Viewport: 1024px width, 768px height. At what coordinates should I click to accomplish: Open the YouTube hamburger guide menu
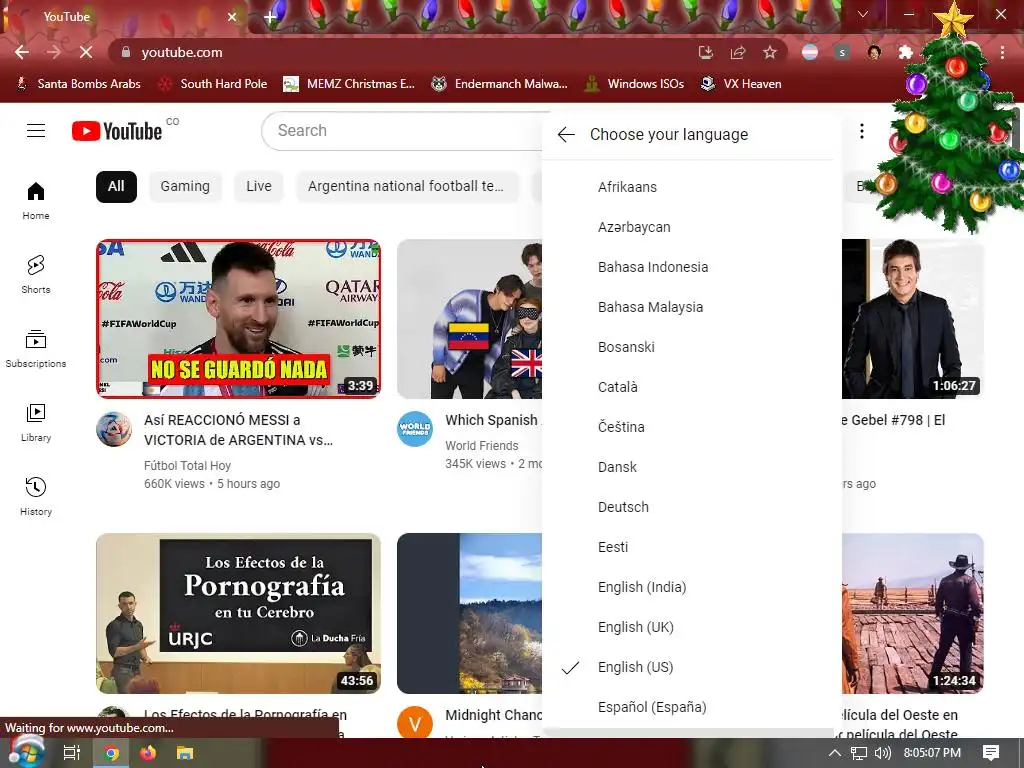[36, 131]
